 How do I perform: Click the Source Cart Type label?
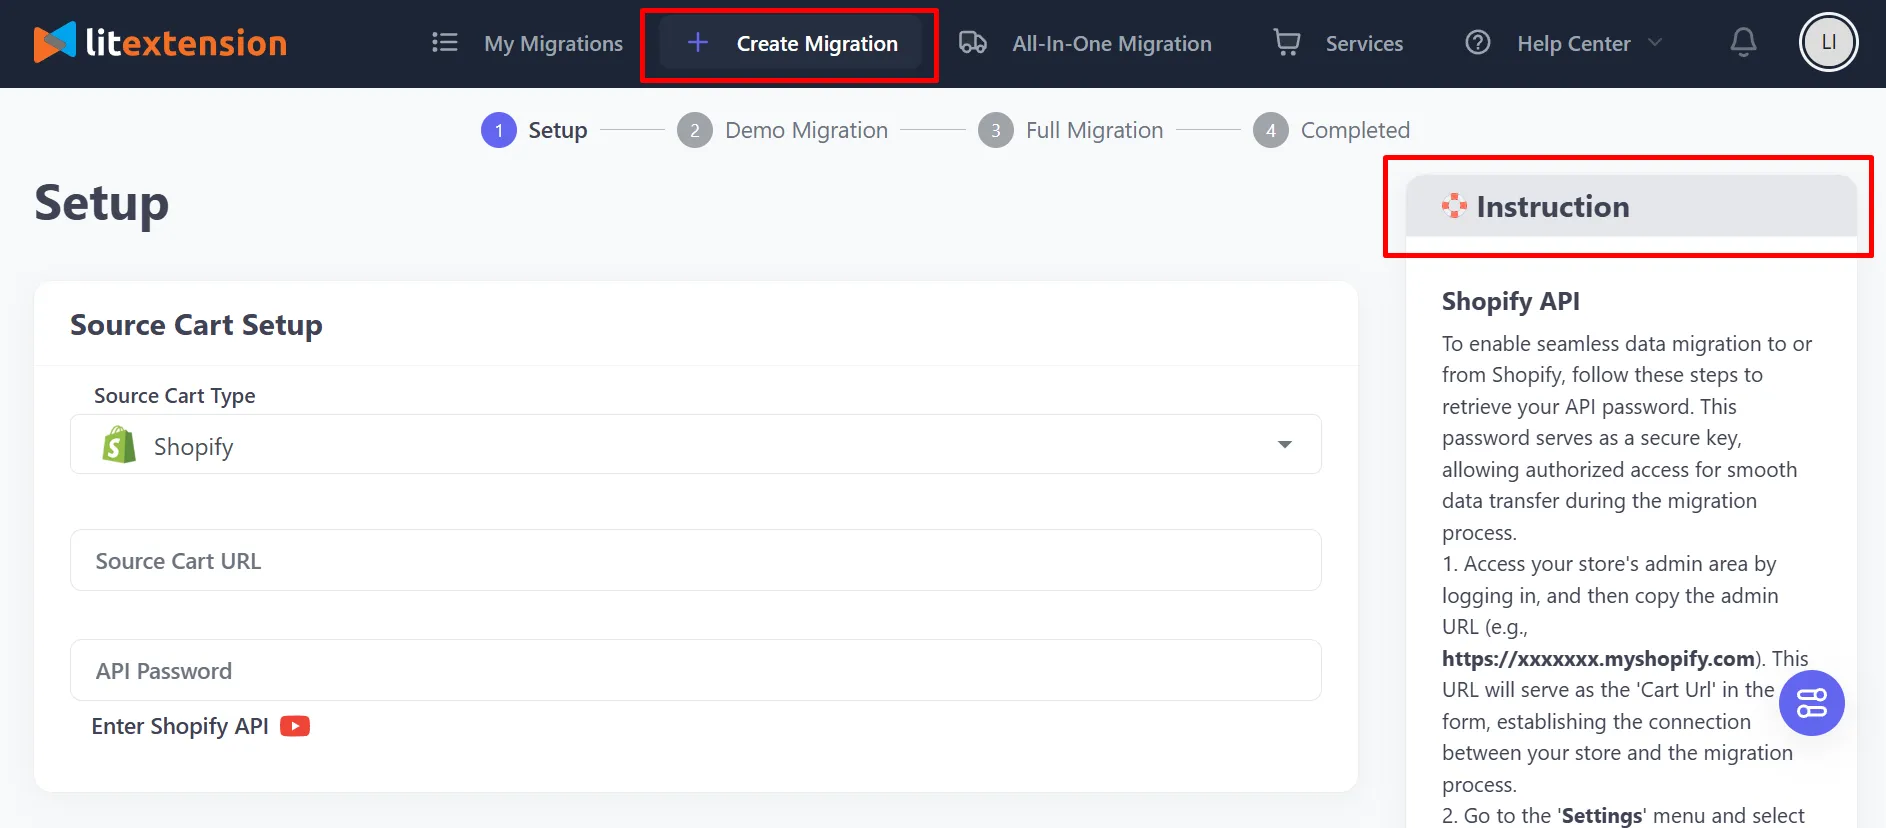[x=174, y=395]
